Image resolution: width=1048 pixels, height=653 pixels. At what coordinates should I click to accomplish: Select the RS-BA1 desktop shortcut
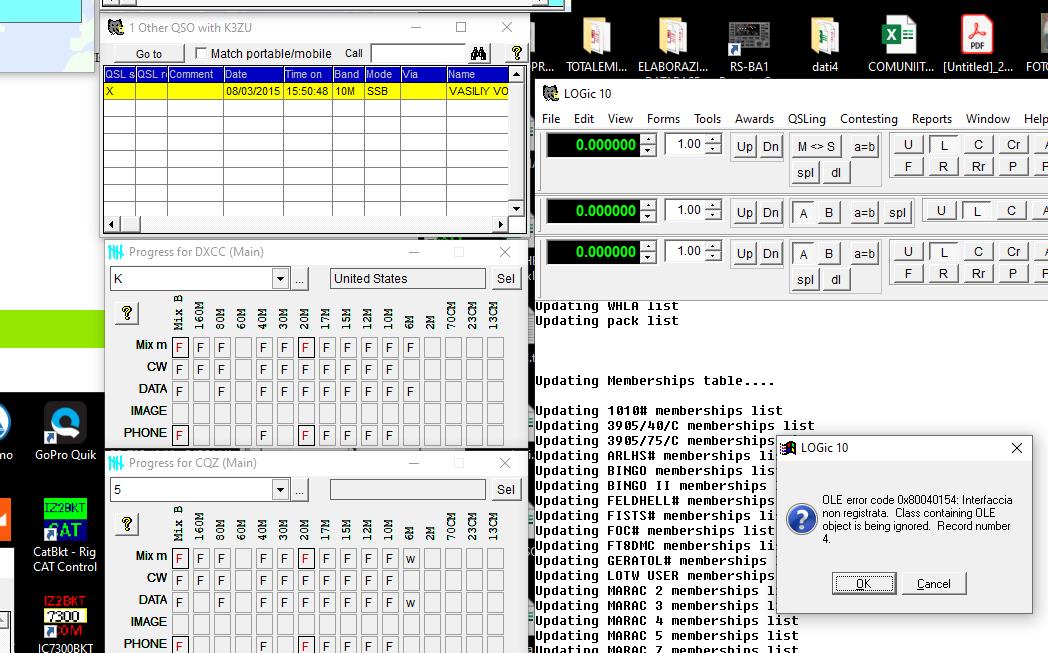pyautogui.click(x=749, y=45)
